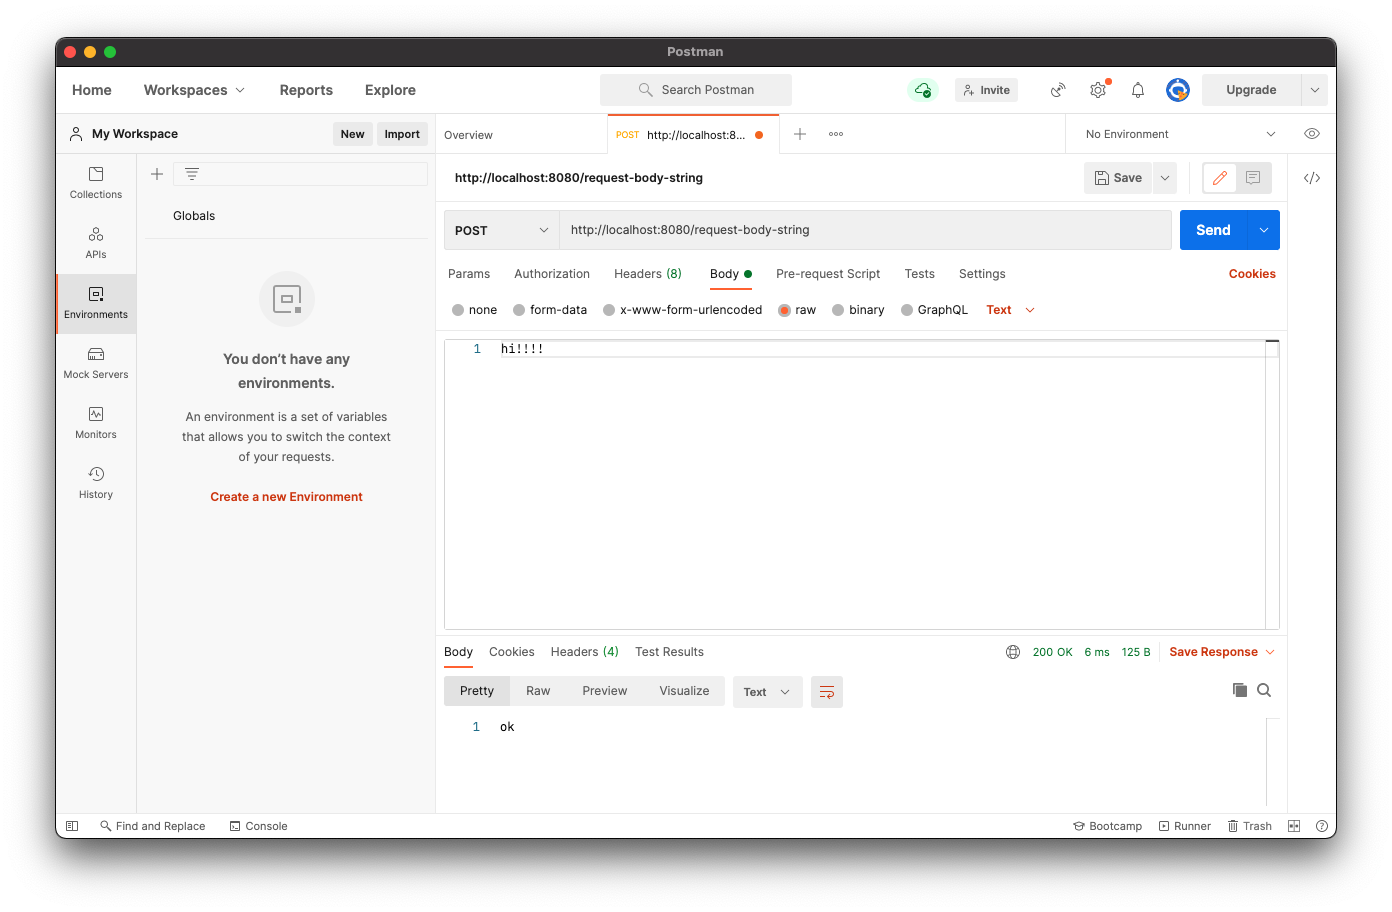Open the Collections sidebar panel
Viewport: 1392px width, 912px height.
(x=96, y=184)
